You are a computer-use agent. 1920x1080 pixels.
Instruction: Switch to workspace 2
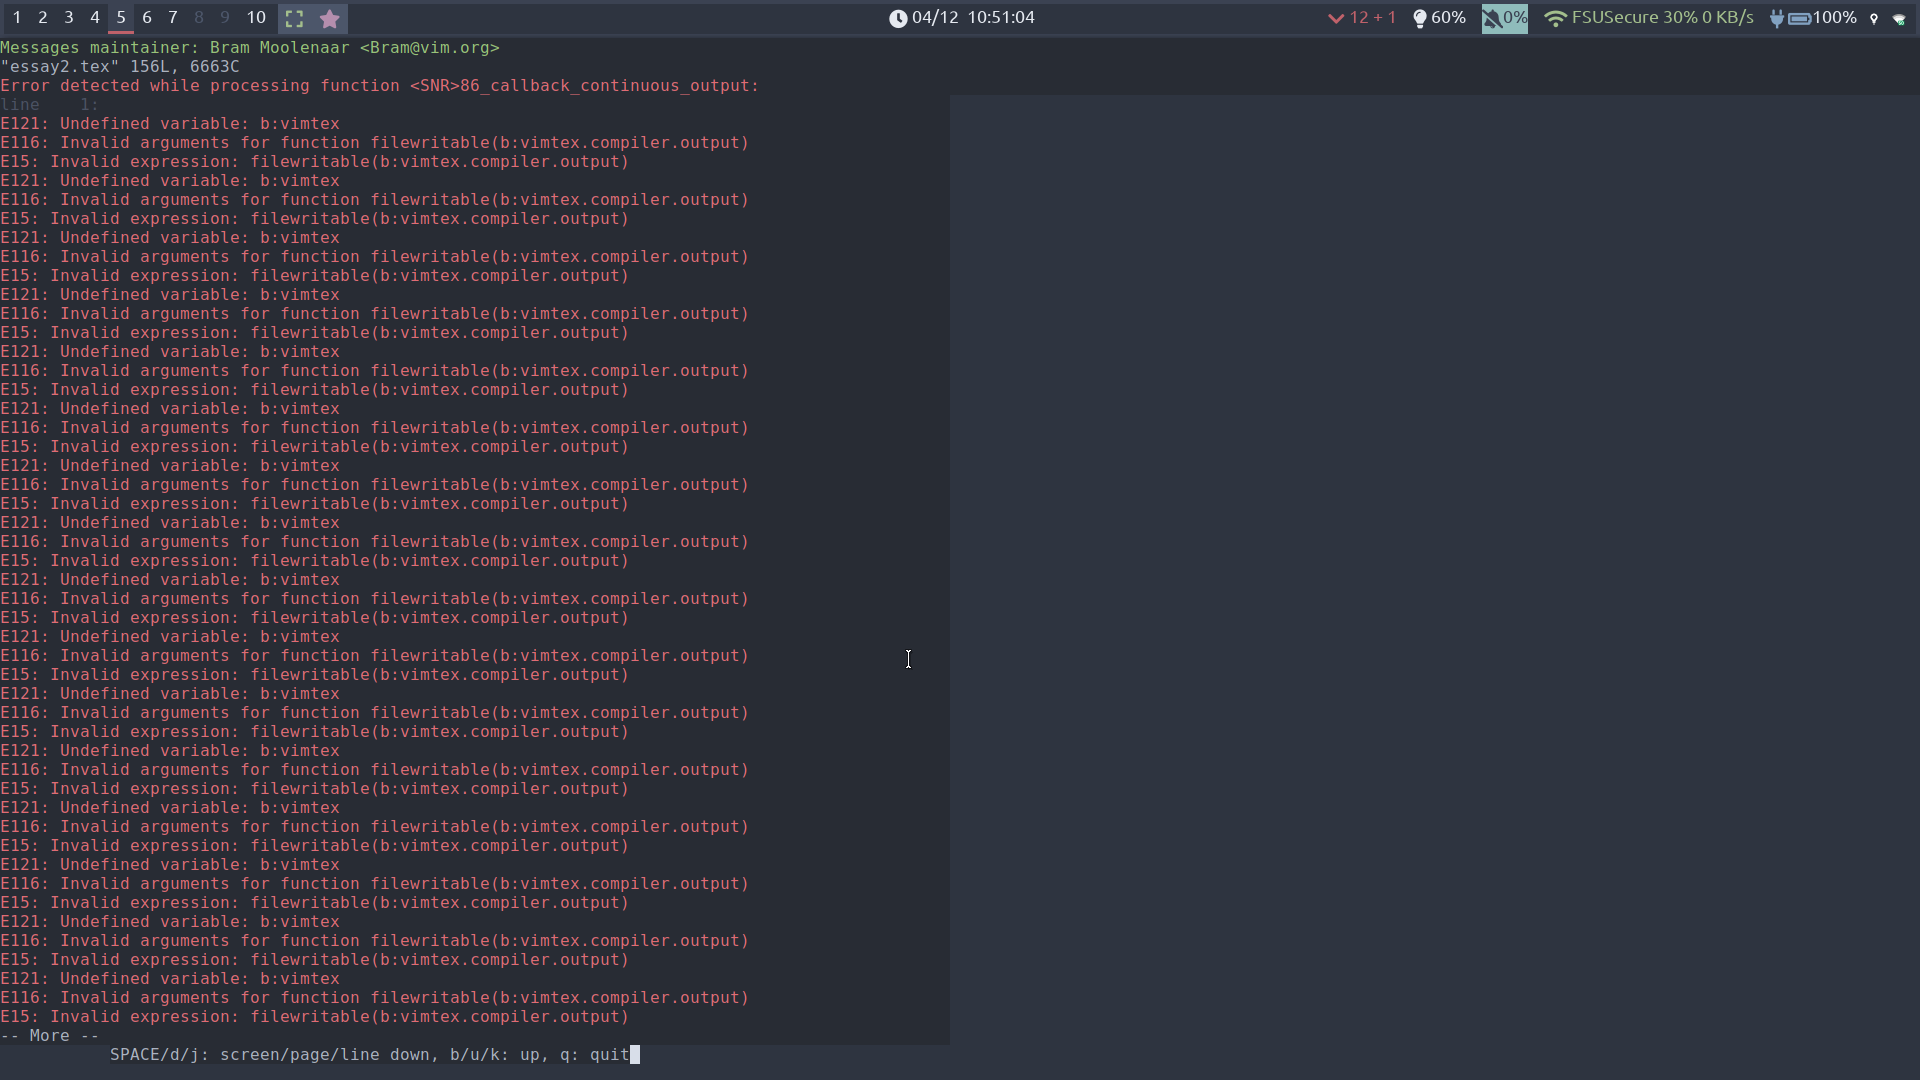coord(43,18)
